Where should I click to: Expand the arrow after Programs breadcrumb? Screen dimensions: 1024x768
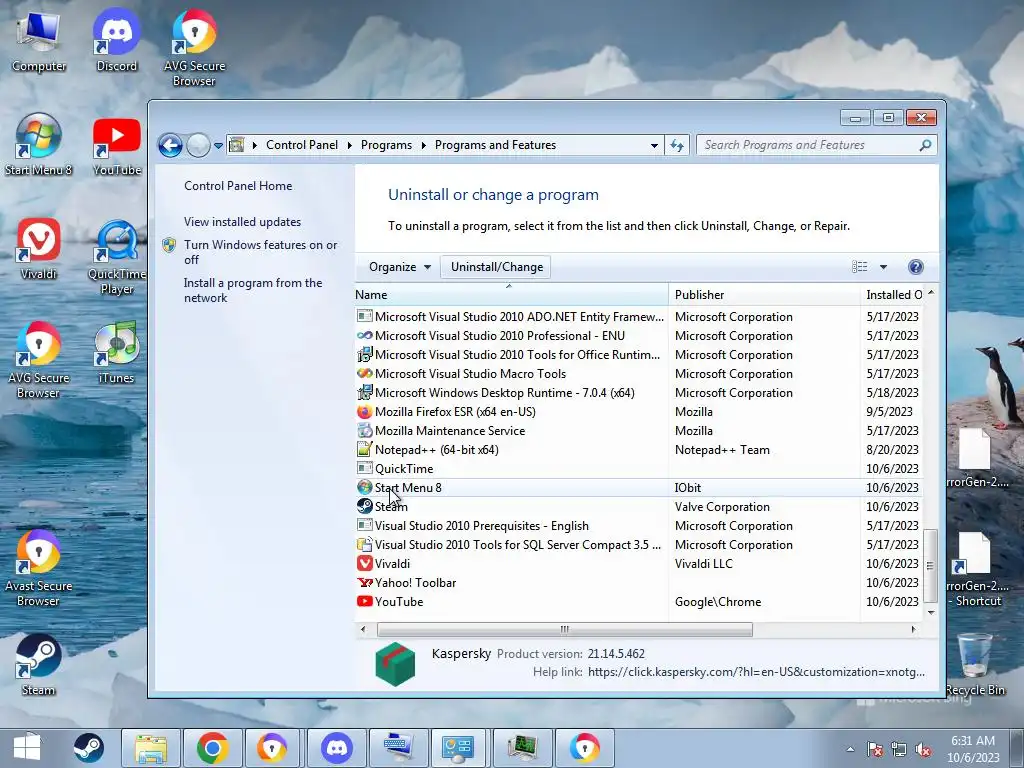pyautogui.click(x=423, y=145)
